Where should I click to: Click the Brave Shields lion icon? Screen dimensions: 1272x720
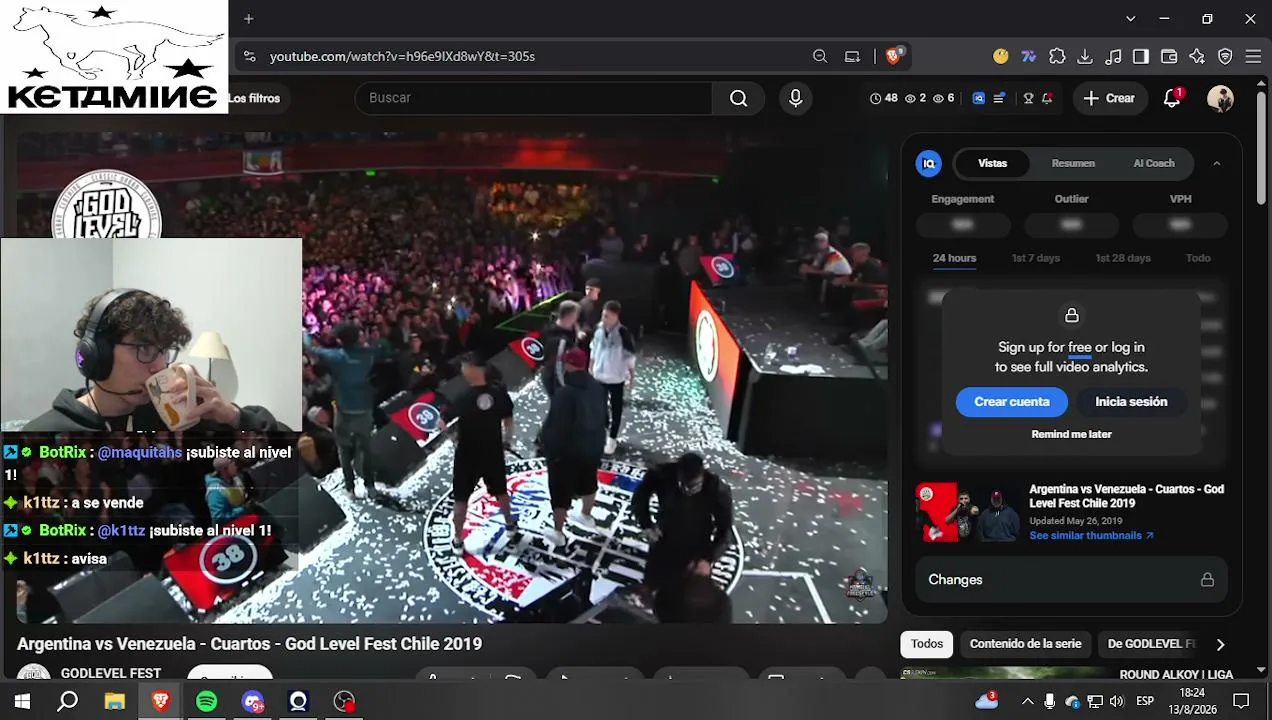point(894,56)
